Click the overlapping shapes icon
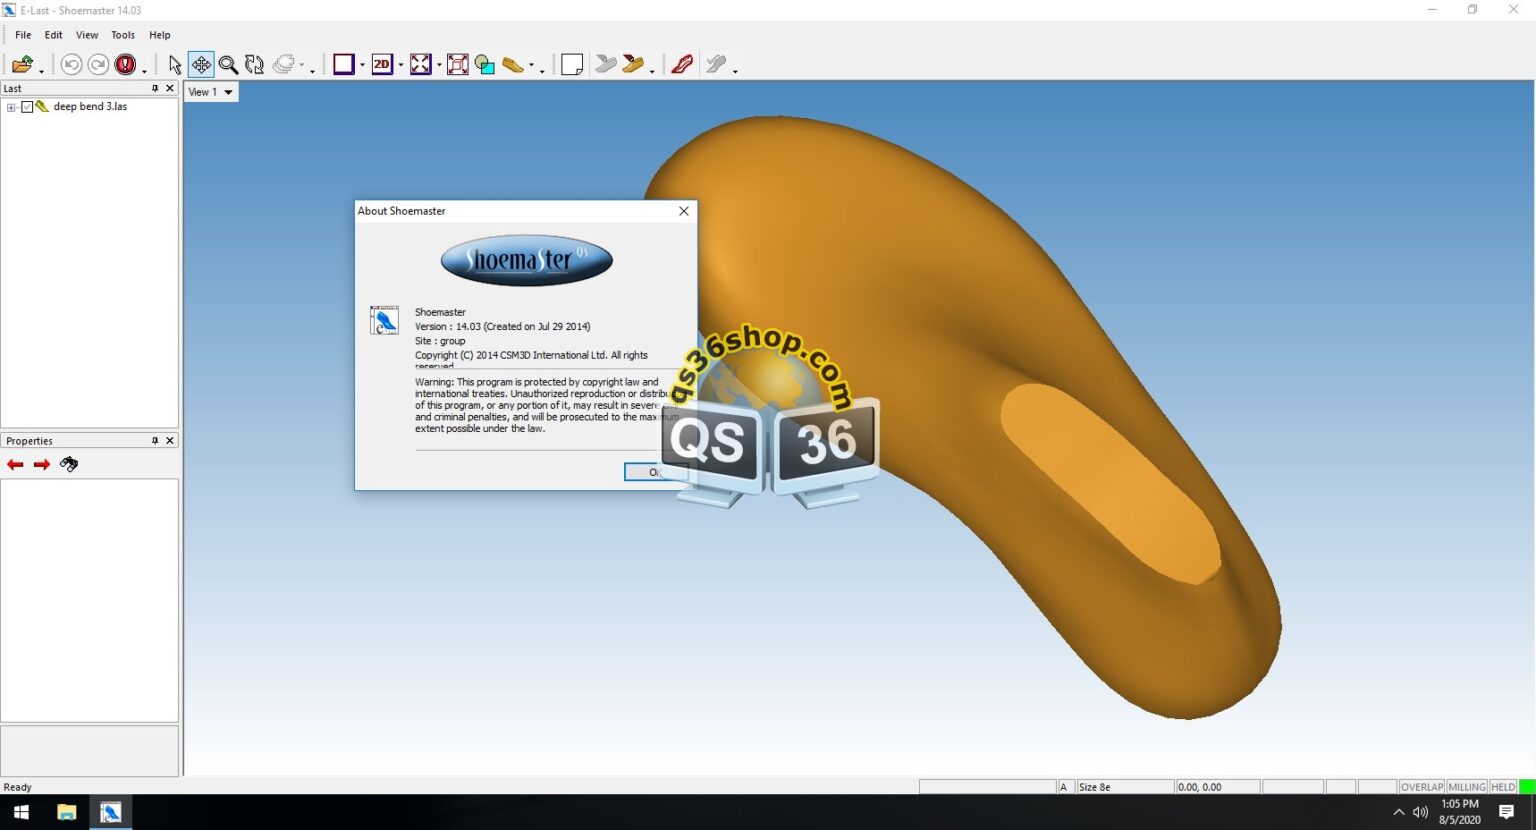The width and height of the screenshot is (1536, 830). (485, 65)
